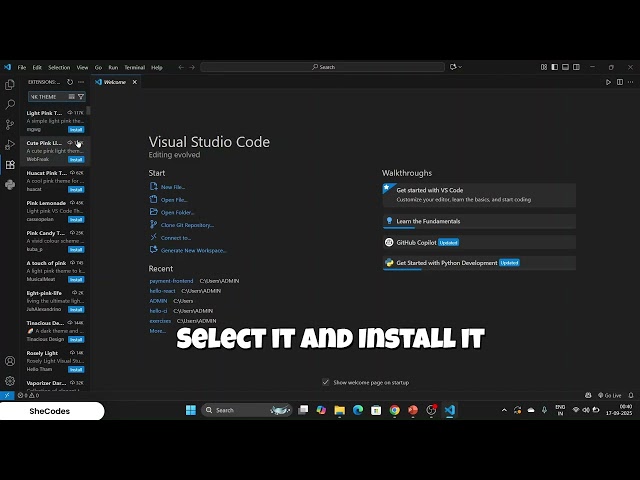The image size is (640, 480).
Task: Open the Python view in activity bar
Action: point(10,184)
